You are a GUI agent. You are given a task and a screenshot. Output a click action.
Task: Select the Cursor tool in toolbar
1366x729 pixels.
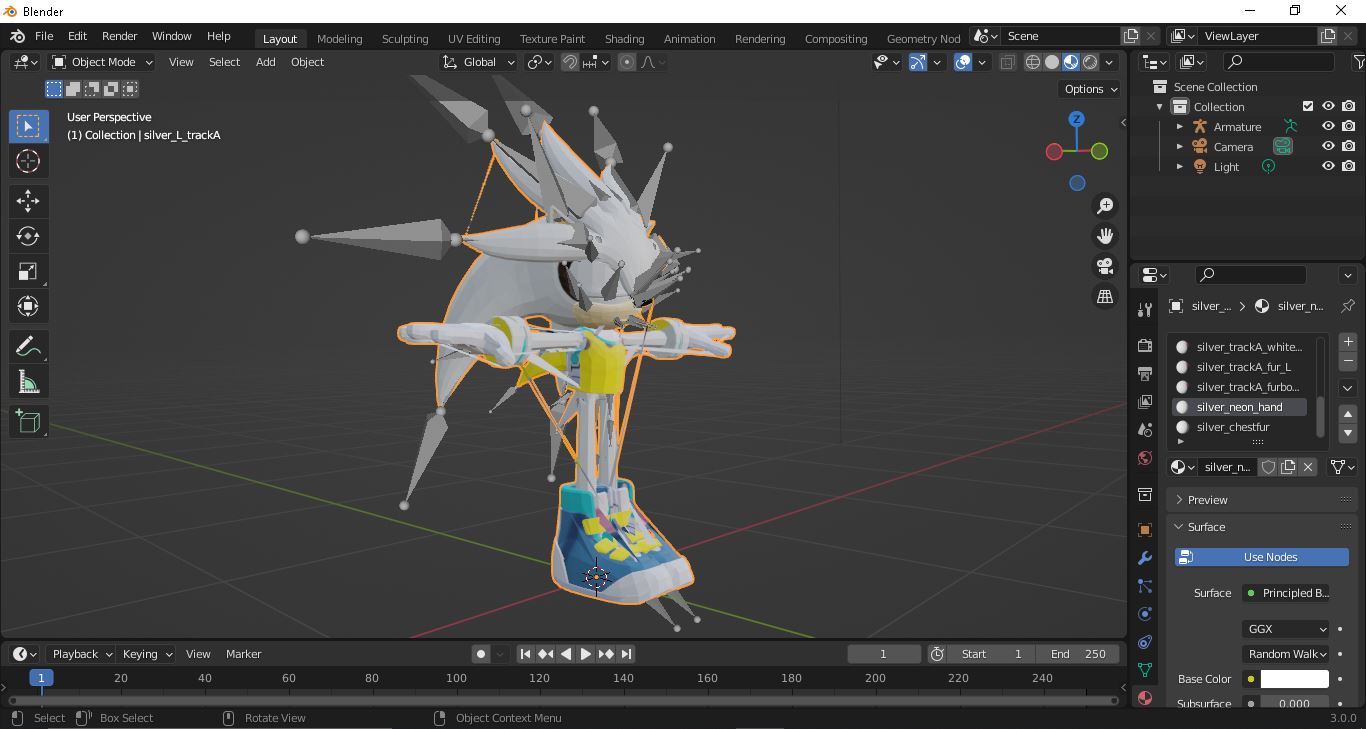(x=28, y=161)
